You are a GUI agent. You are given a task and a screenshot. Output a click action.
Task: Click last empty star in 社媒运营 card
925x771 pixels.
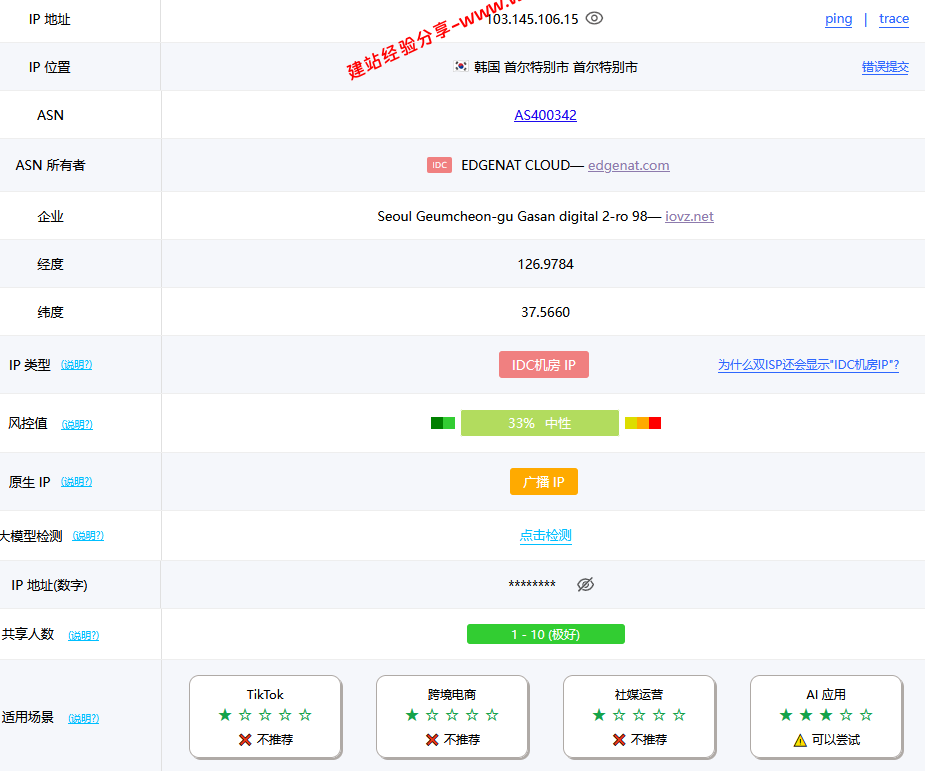tap(679, 715)
